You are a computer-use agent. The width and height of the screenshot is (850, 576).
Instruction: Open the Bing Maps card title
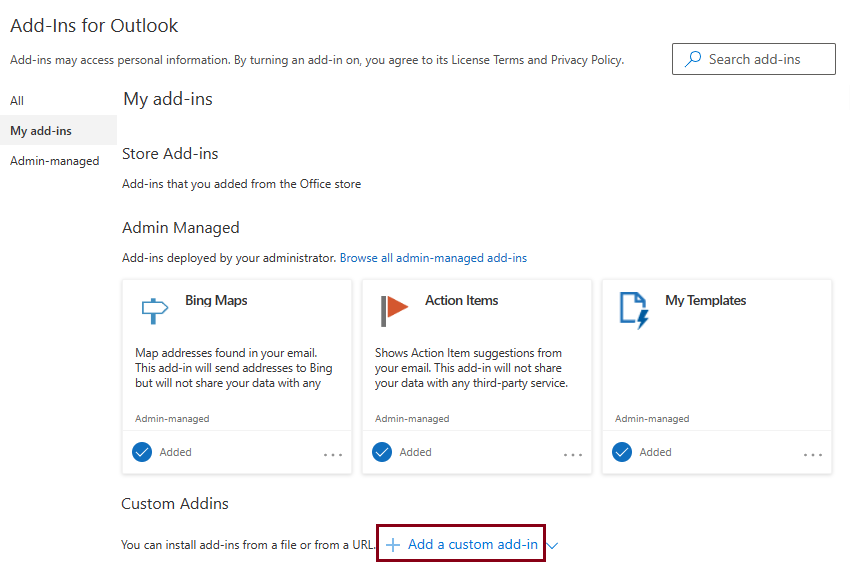click(x=216, y=300)
